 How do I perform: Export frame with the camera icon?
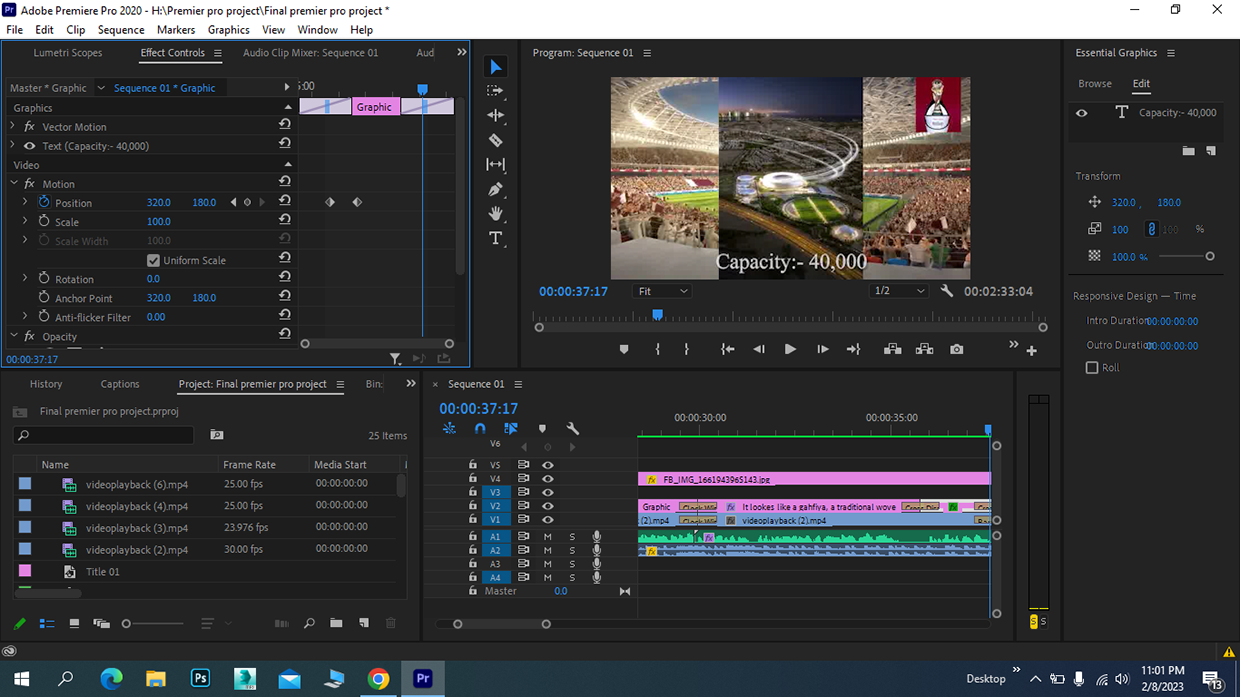coord(957,349)
